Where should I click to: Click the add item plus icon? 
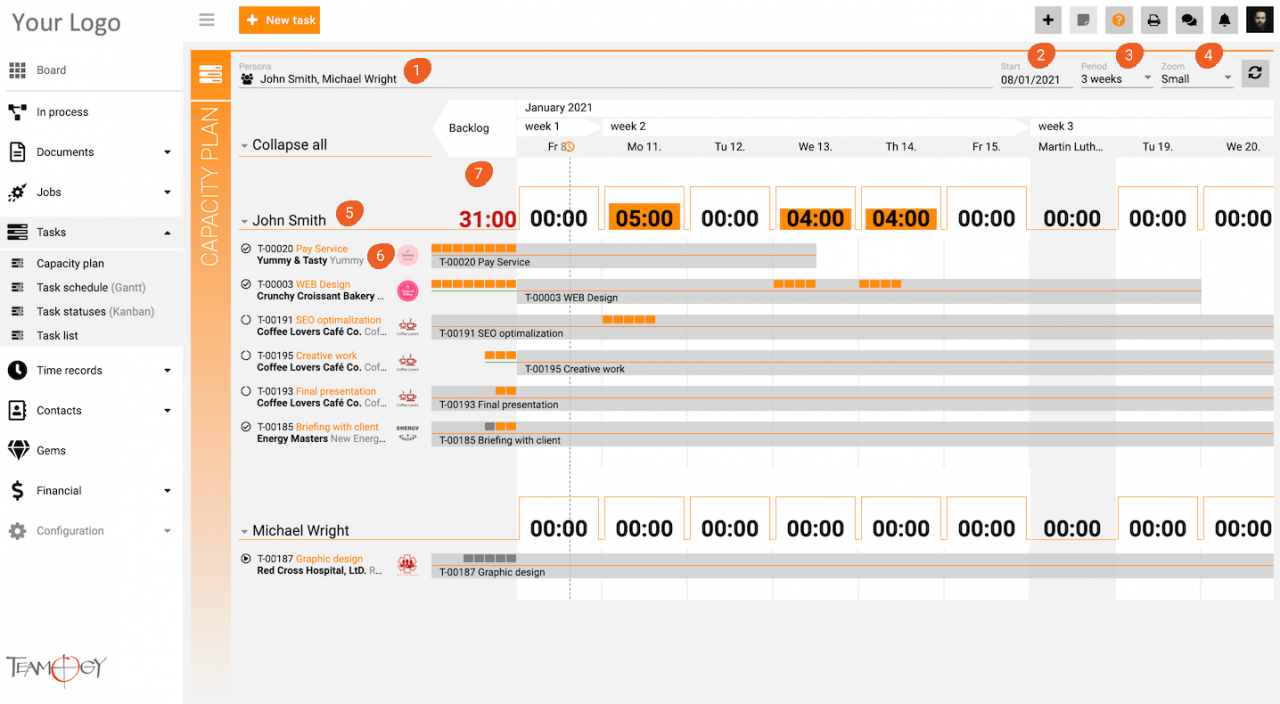coord(1047,20)
